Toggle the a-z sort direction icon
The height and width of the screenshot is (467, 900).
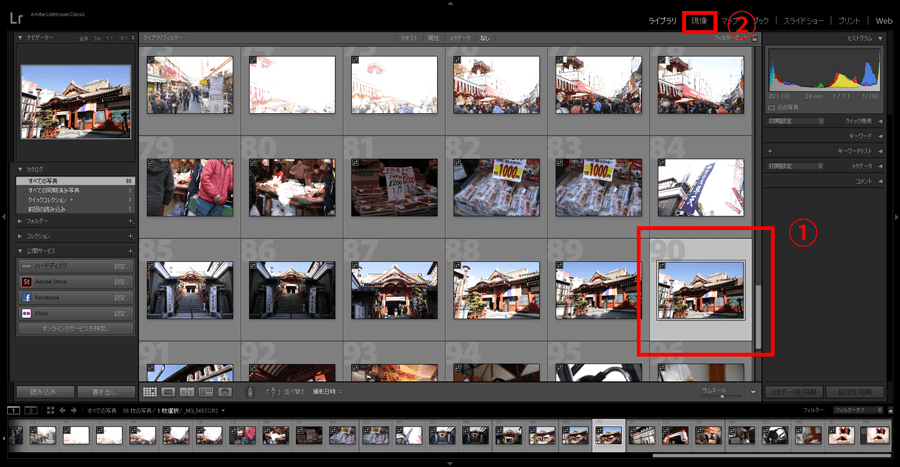pyautogui.click(x=273, y=392)
